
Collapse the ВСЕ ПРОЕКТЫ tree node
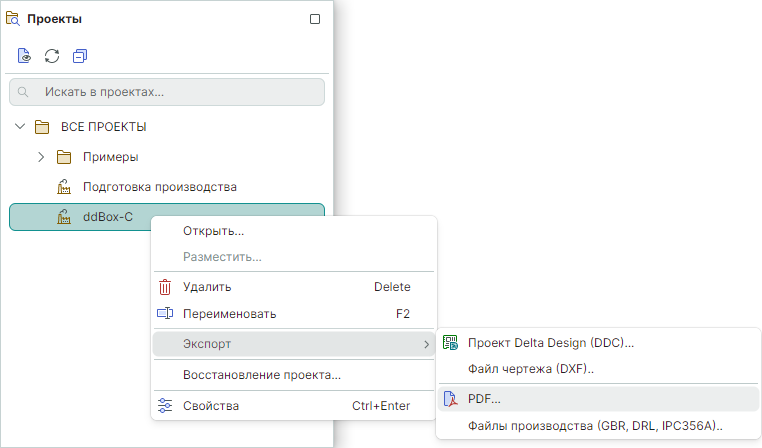pyautogui.click(x=20, y=127)
